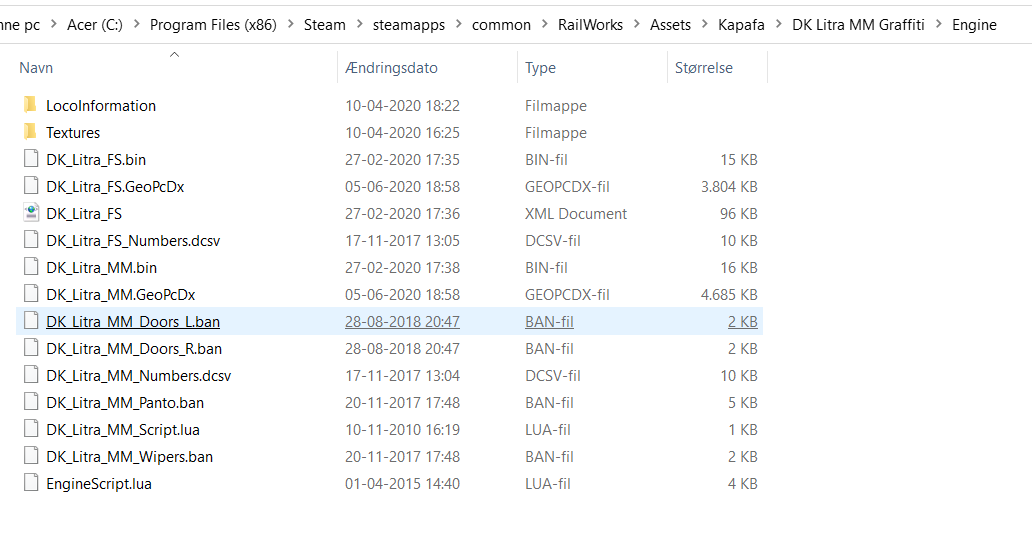Image resolution: width=1032 pixels, height=545 pixels.
Task: Click the Textures folder icon
Action: [x=30, y=132]
